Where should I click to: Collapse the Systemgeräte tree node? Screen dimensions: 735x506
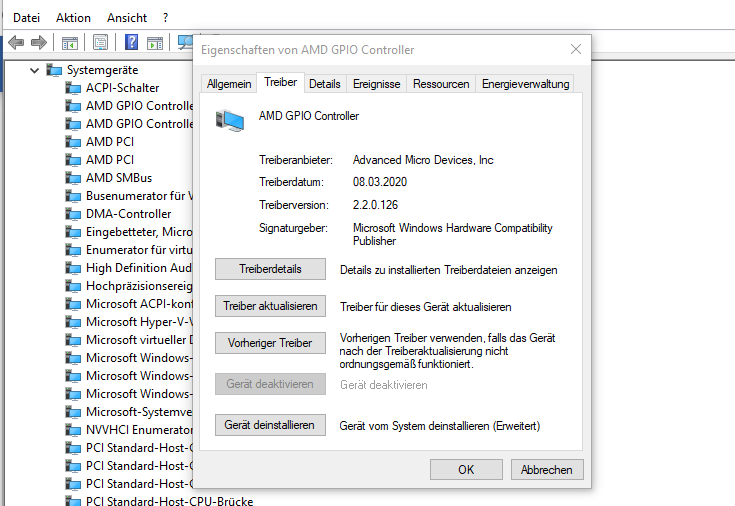click(x=34, y=71)
